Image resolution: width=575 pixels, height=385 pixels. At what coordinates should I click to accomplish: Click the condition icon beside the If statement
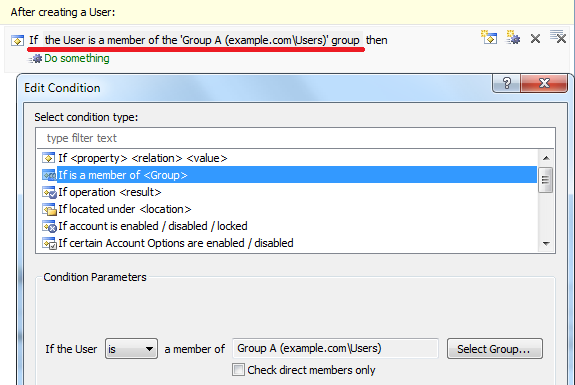[17, 40]
